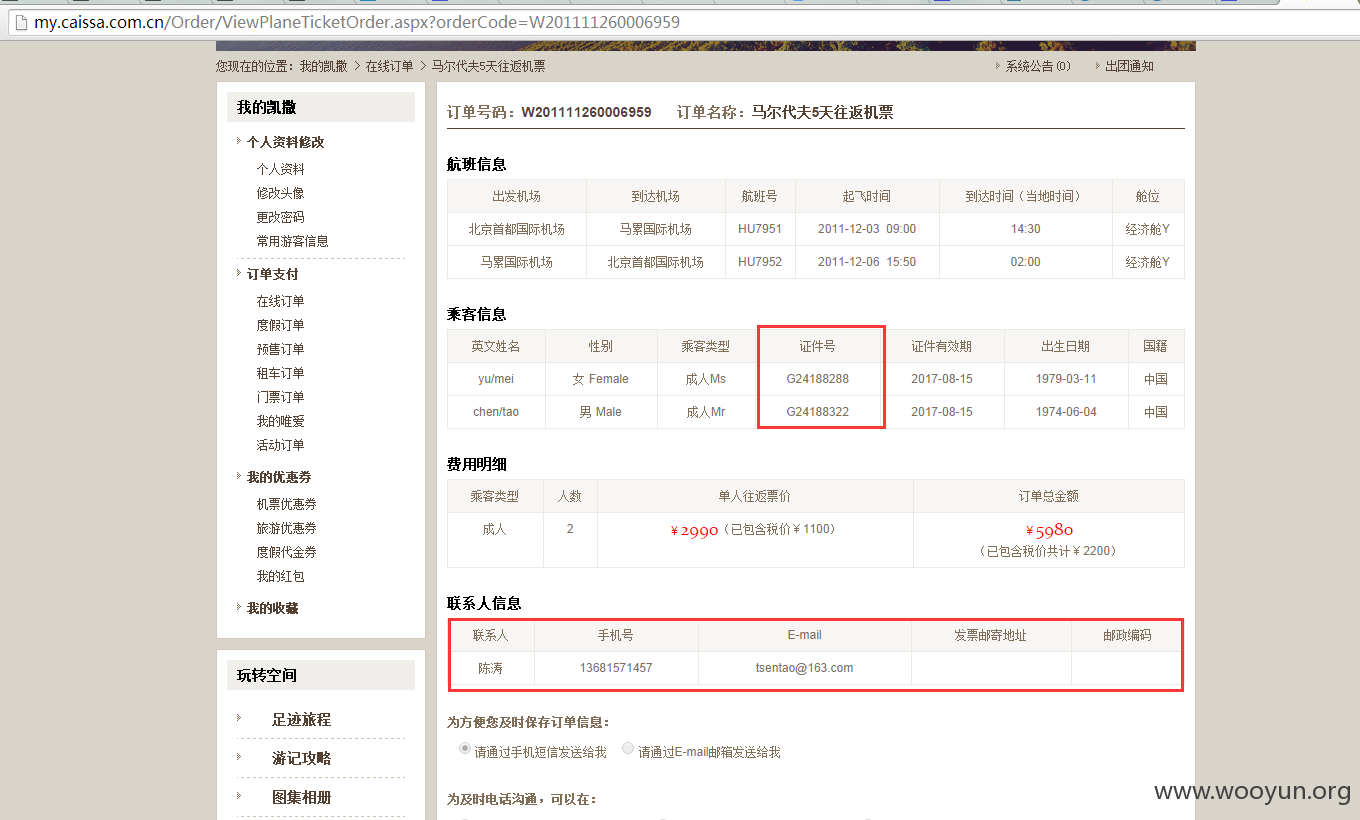The image size is (1360, 820).
Task: Expand the 我的优惠券 section arrow
Action: [239, 476]
